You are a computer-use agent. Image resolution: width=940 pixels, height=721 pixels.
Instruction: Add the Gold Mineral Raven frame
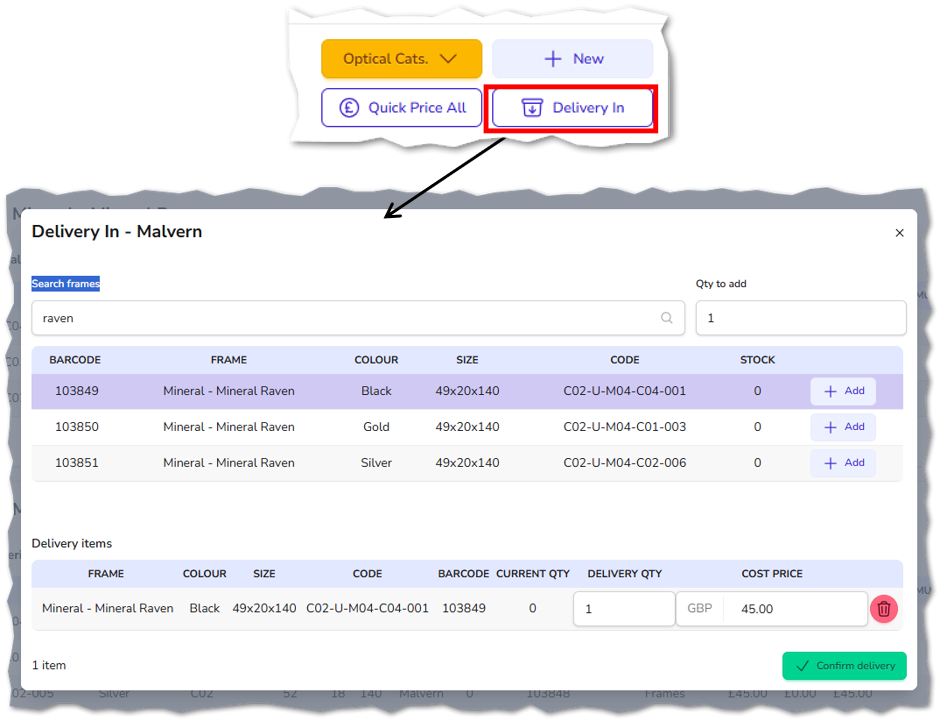843,427
